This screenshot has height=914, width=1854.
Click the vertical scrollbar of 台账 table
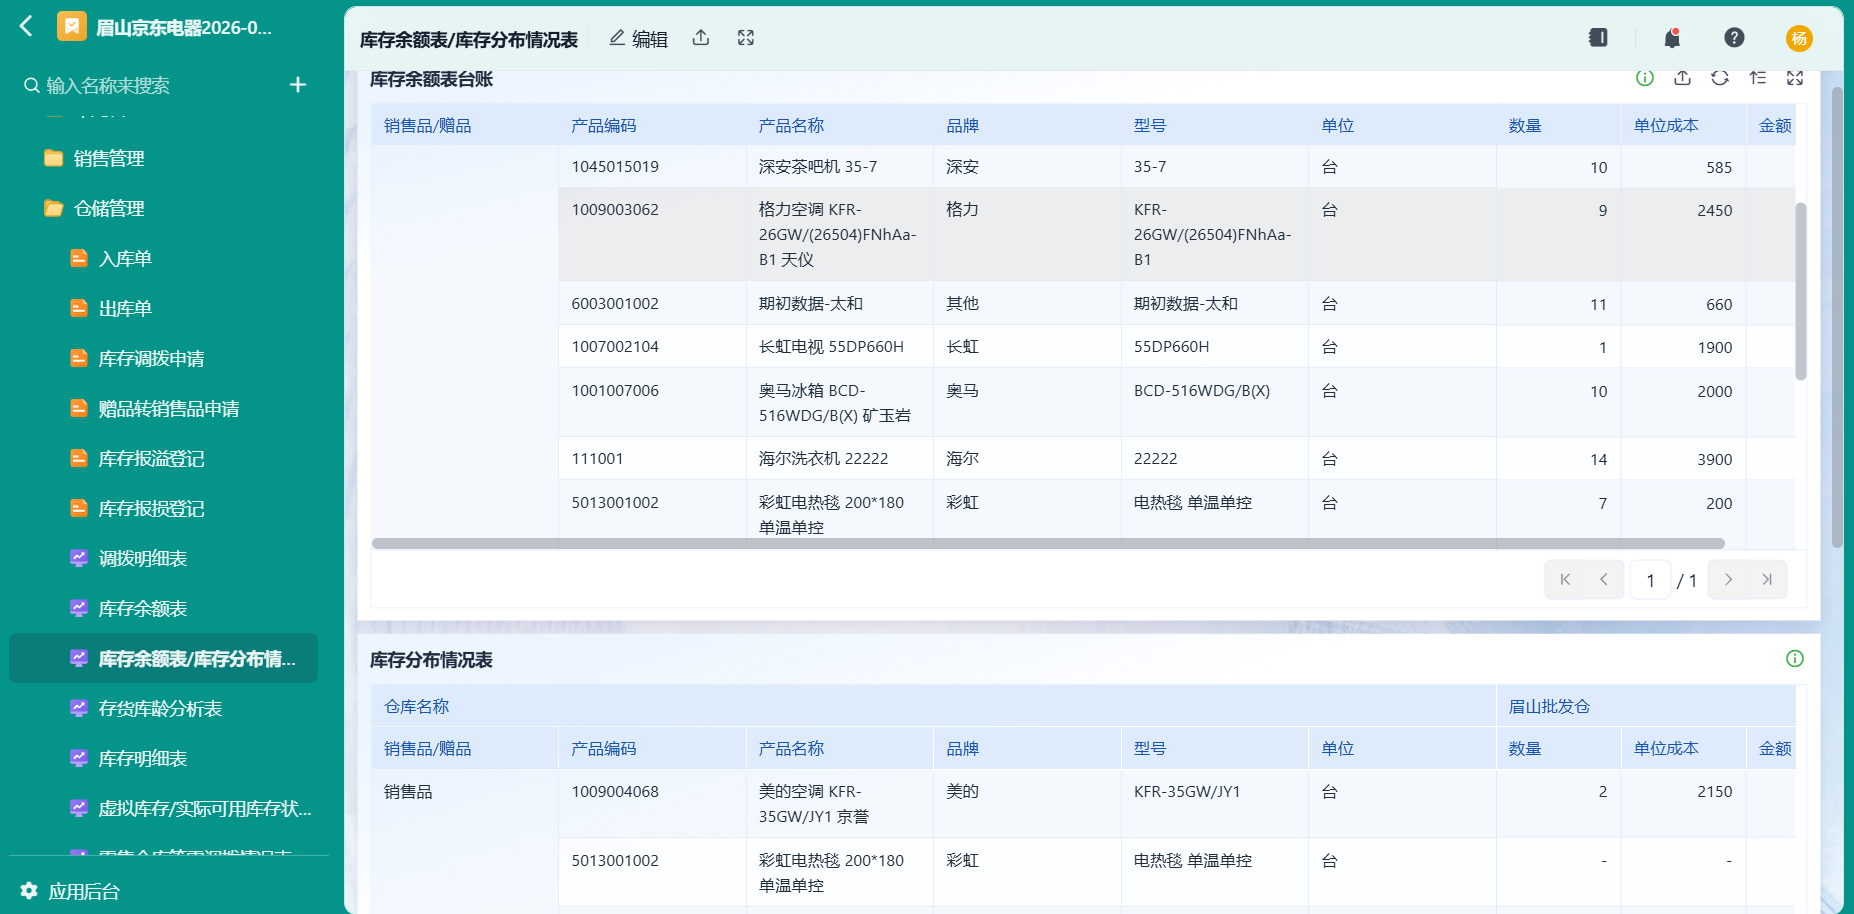[x=1801, y=291]
